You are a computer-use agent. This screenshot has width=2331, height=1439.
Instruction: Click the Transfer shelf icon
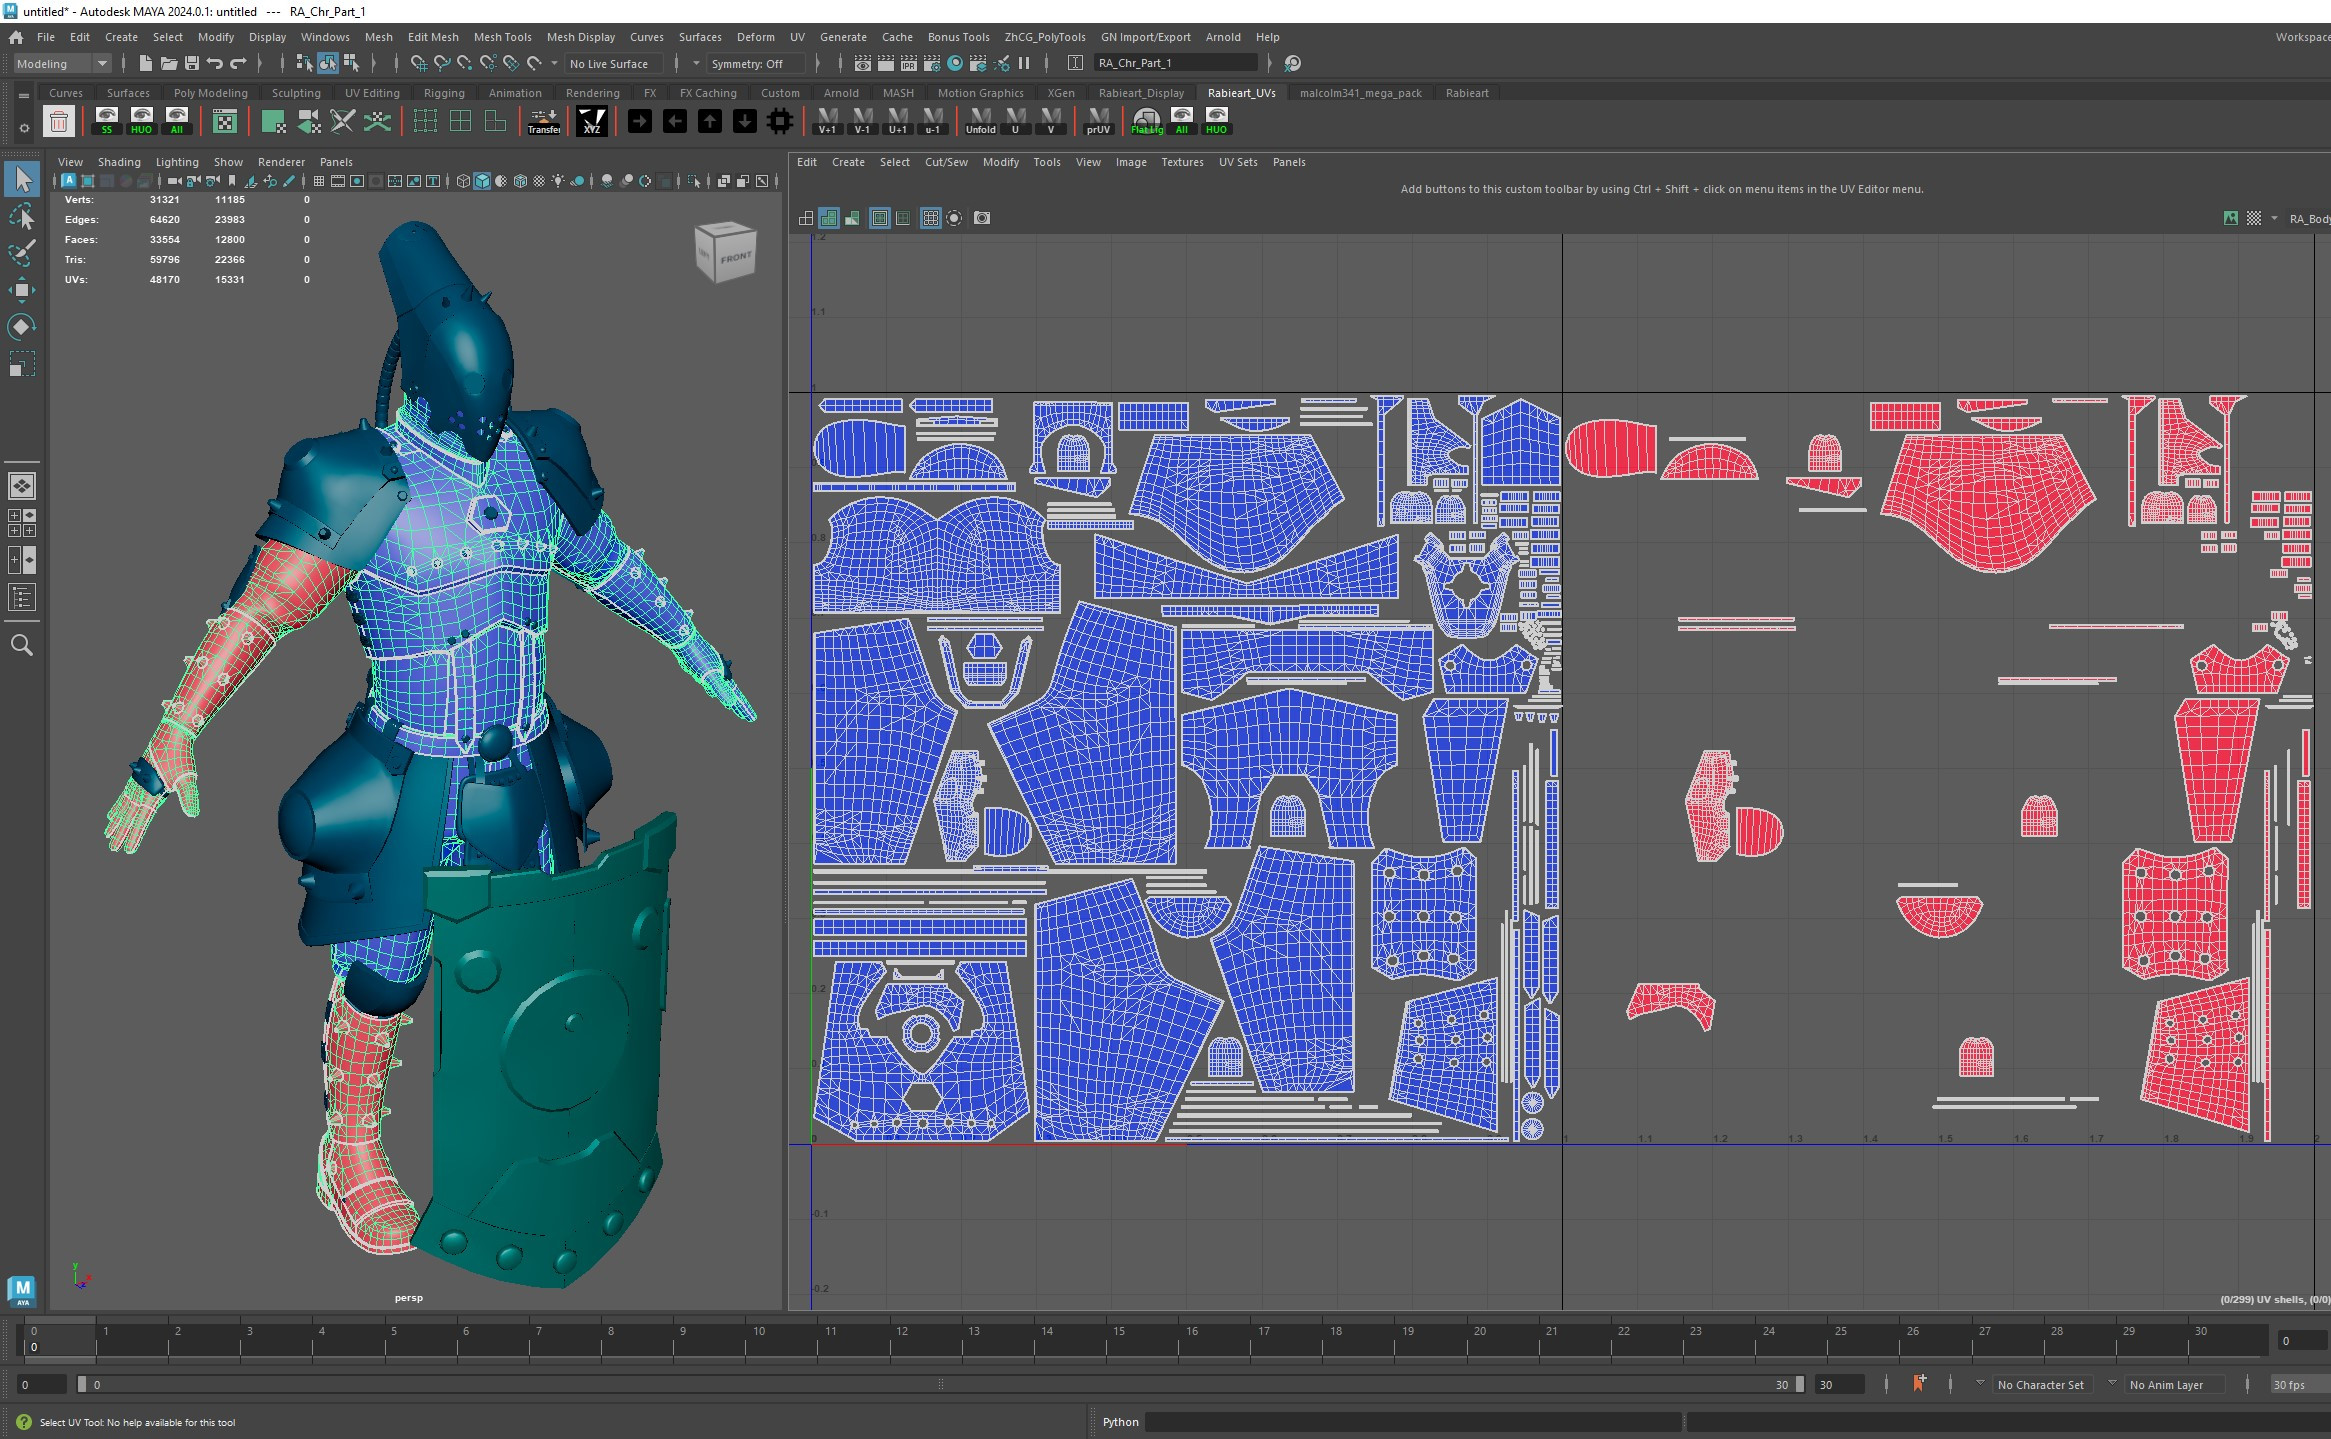[543, 121]
